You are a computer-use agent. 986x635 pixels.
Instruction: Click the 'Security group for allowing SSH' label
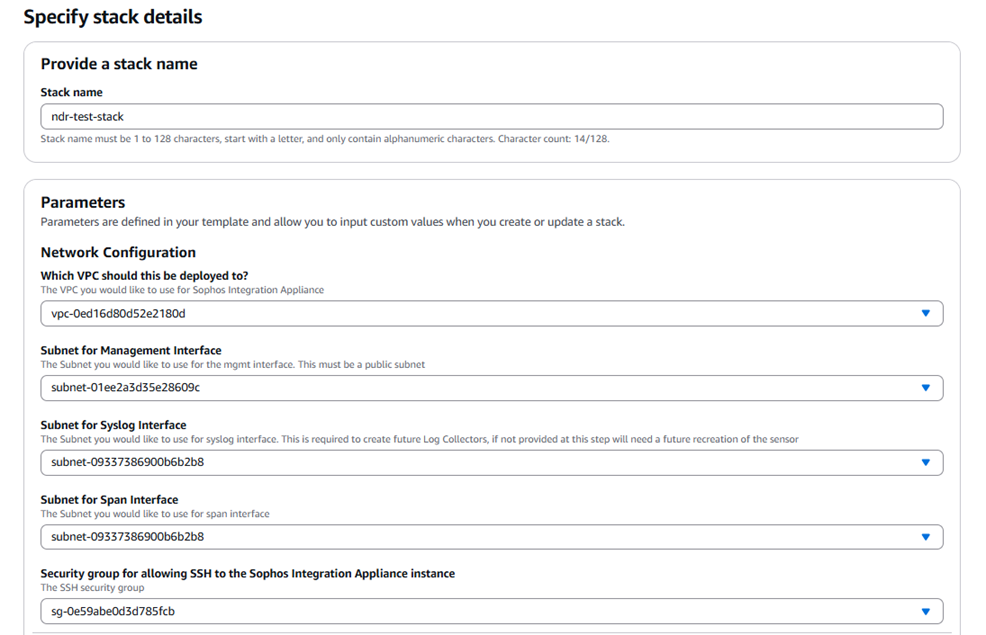(x=247, y=574)
